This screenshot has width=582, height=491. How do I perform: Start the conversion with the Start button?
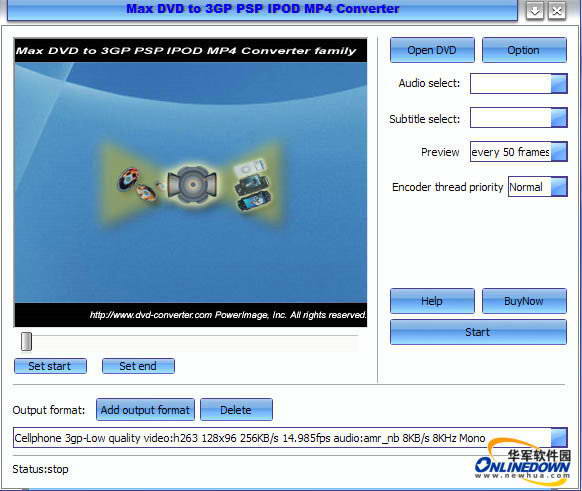[x=478, y=332]
